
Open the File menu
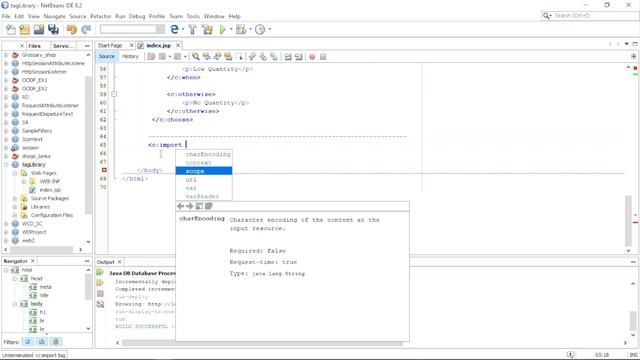(6, 16)
